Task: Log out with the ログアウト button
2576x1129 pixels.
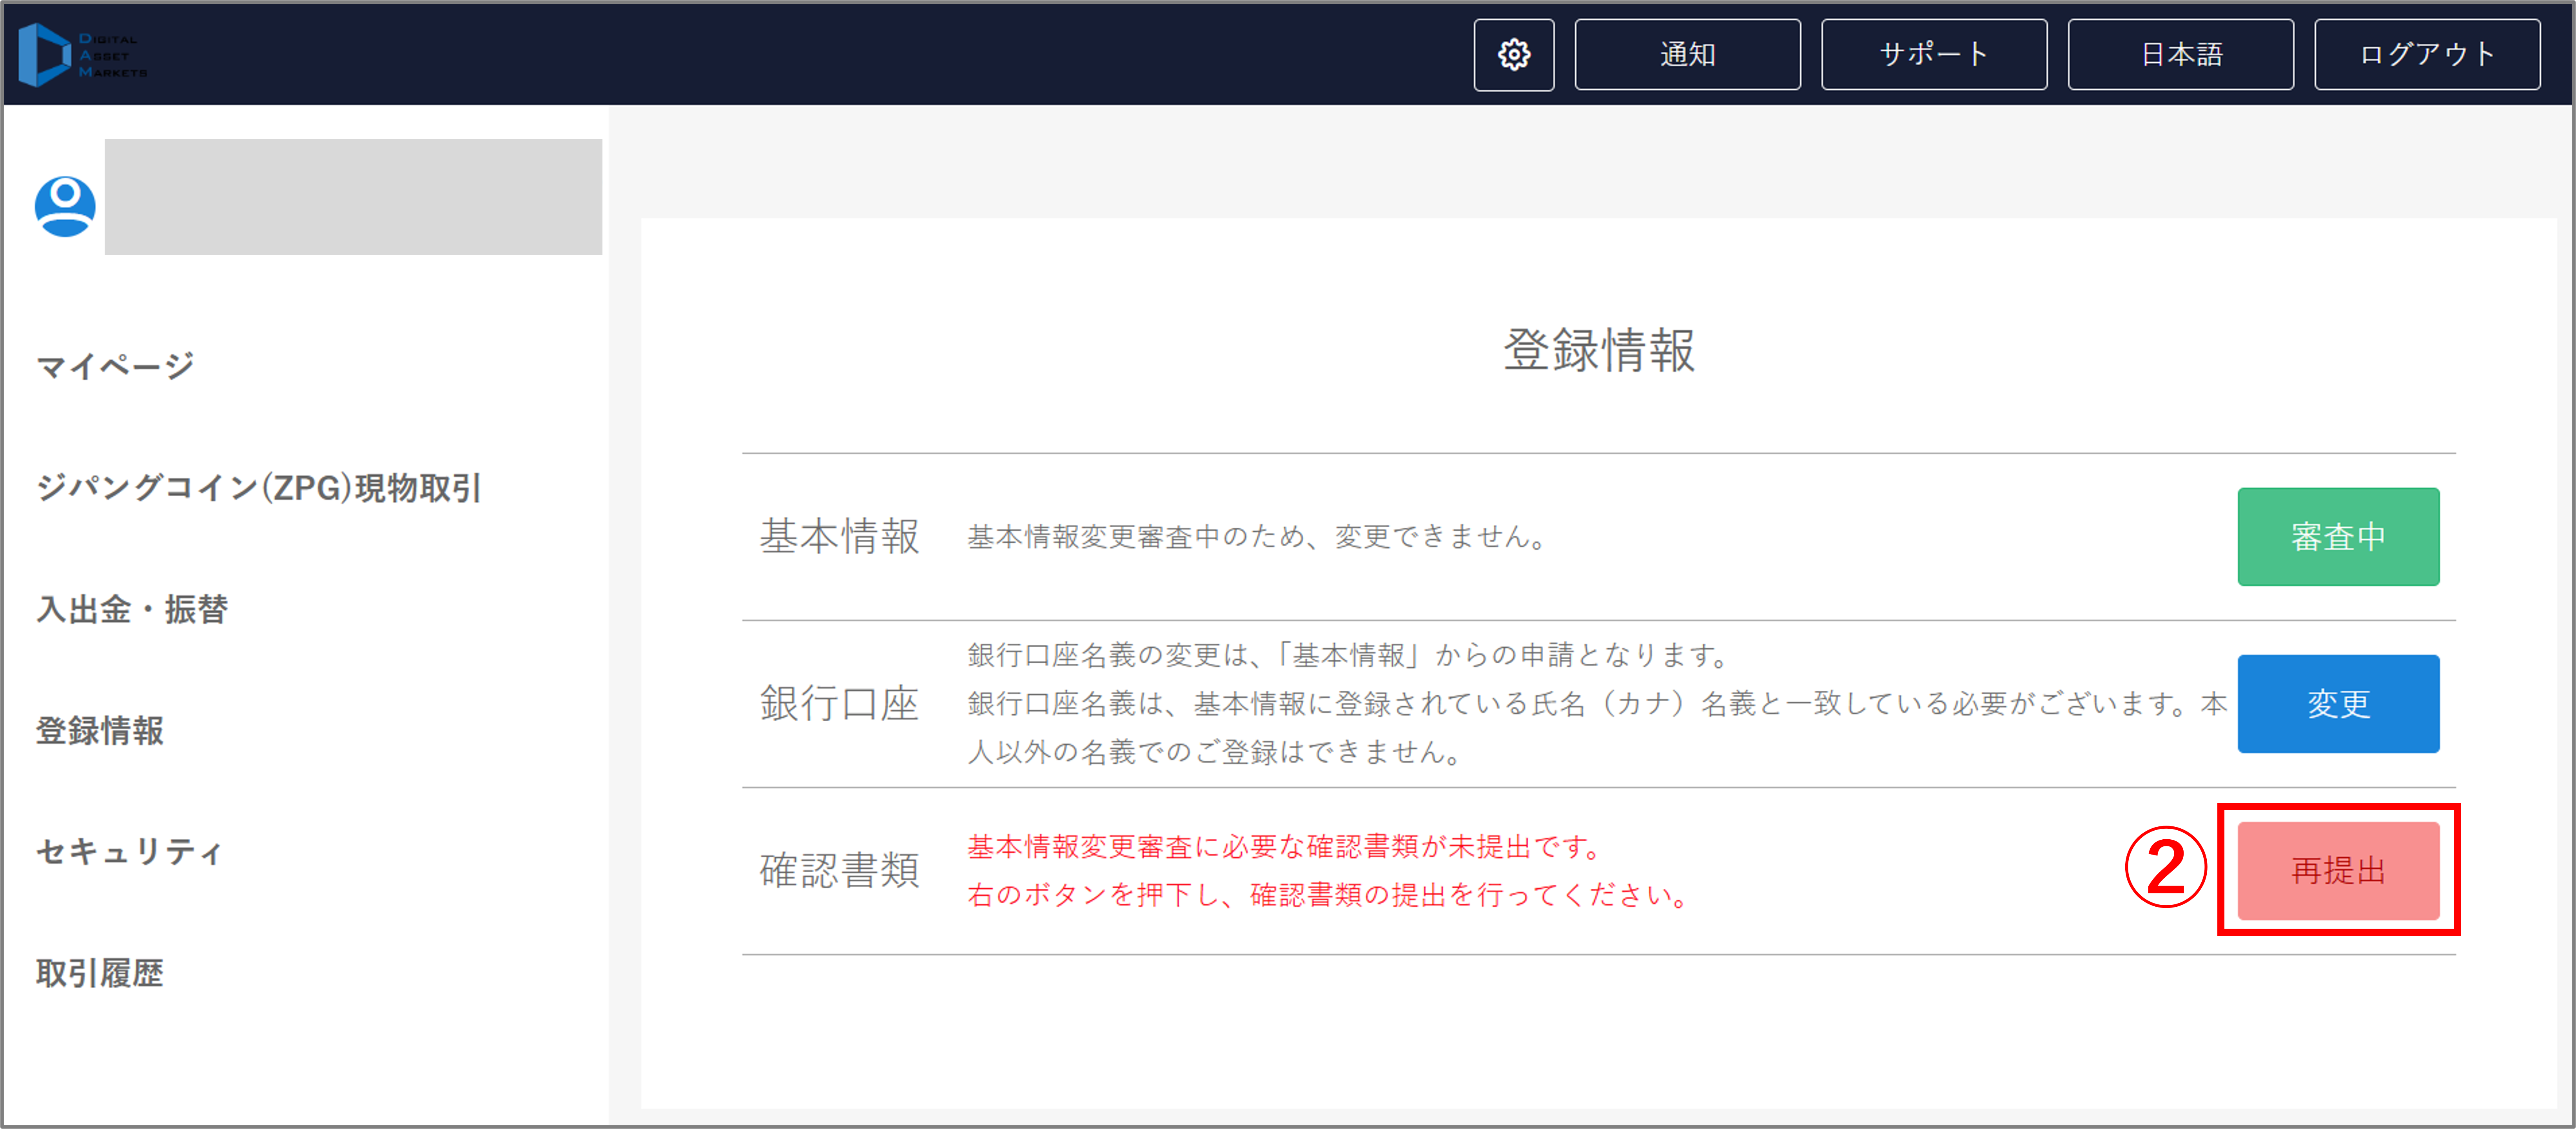Action: 2427,55
